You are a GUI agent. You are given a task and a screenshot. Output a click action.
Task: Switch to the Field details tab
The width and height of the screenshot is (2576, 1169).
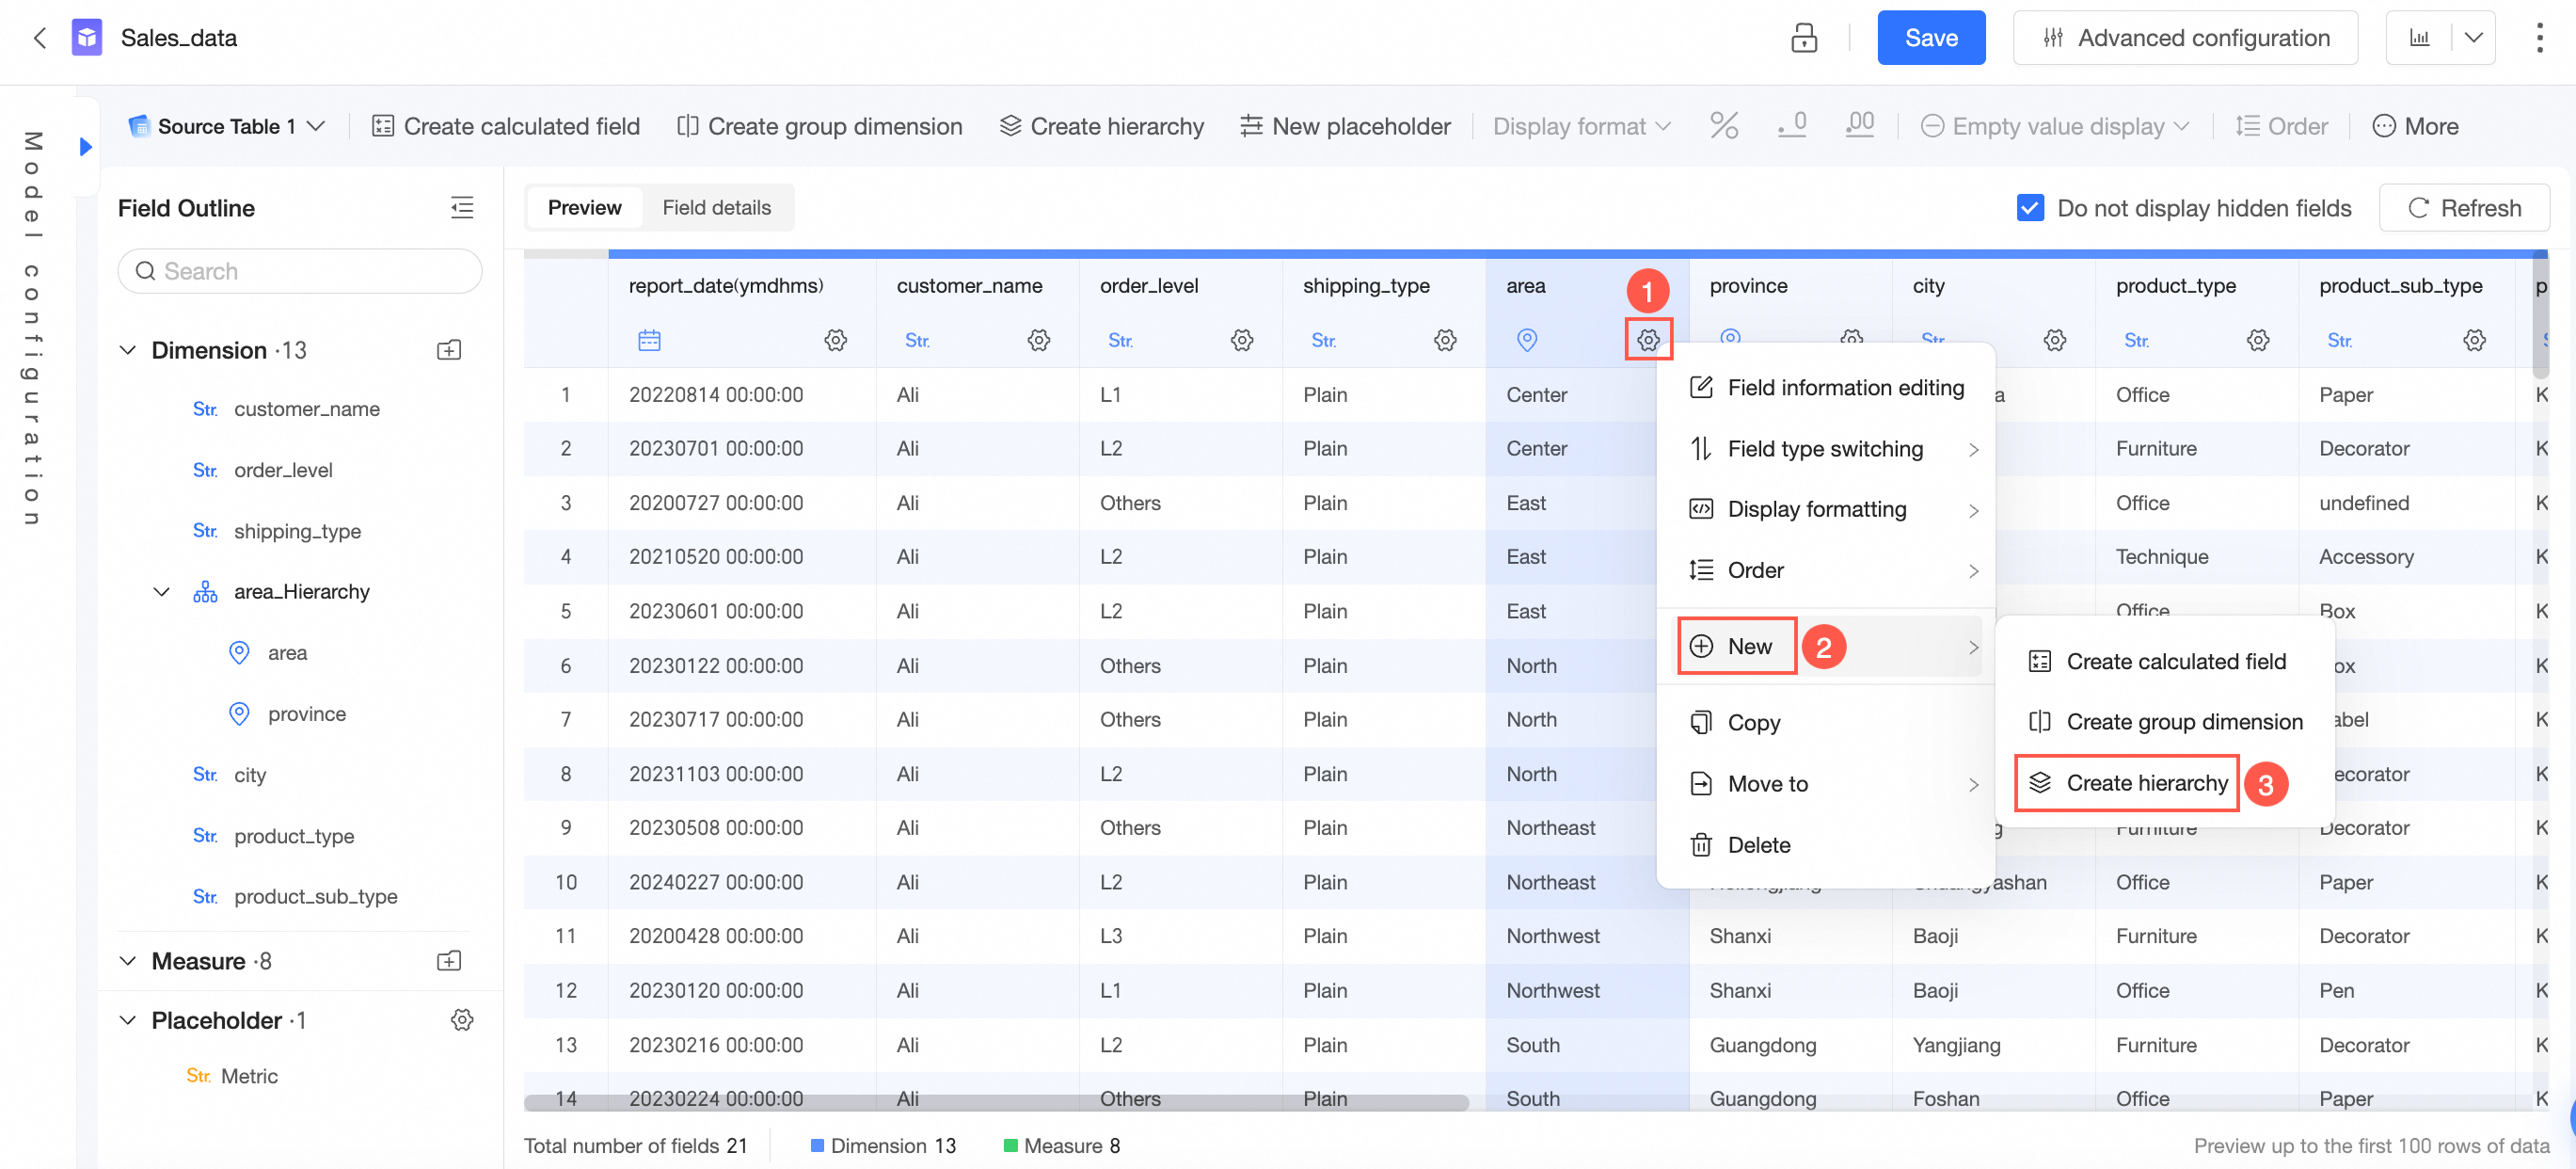pos(716,208)
